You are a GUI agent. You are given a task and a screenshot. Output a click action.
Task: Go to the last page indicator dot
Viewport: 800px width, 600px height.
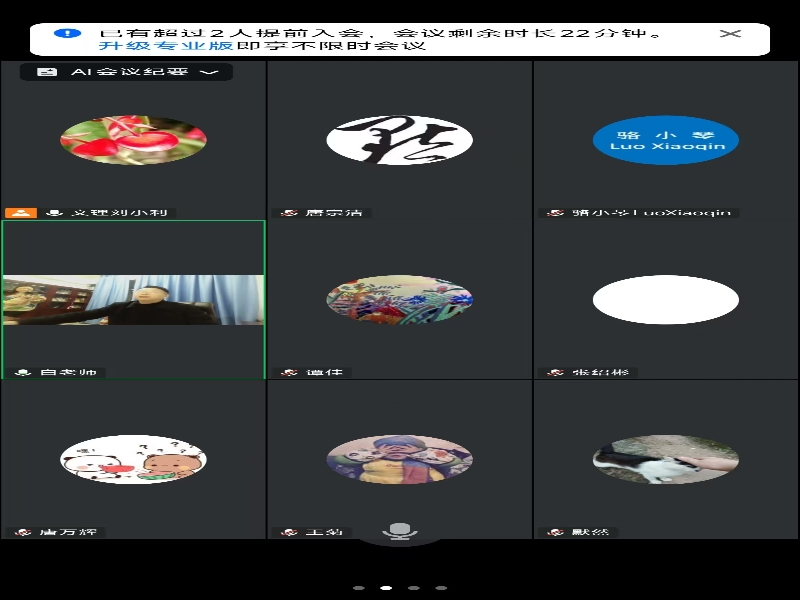pos(440,588)
